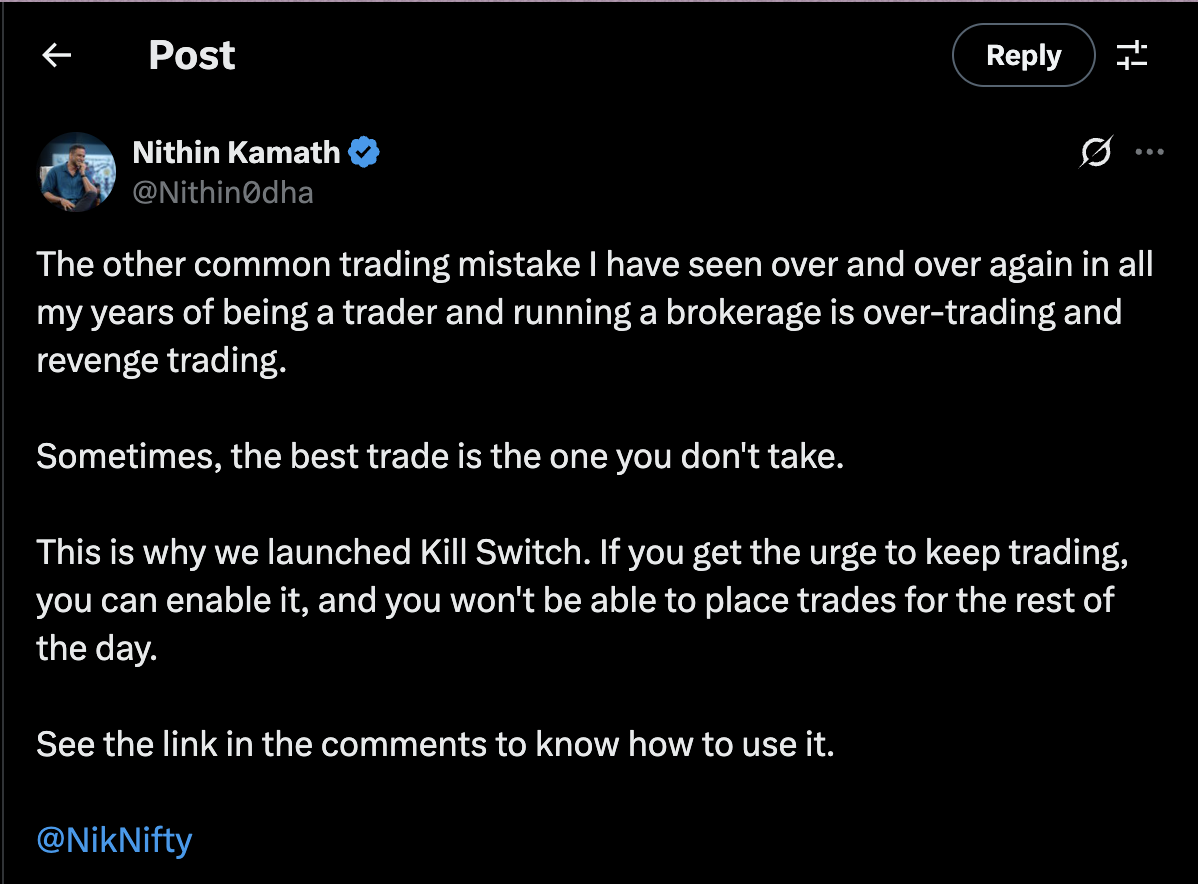Click Reply to start composing a response

click(x=1023, y=55)
